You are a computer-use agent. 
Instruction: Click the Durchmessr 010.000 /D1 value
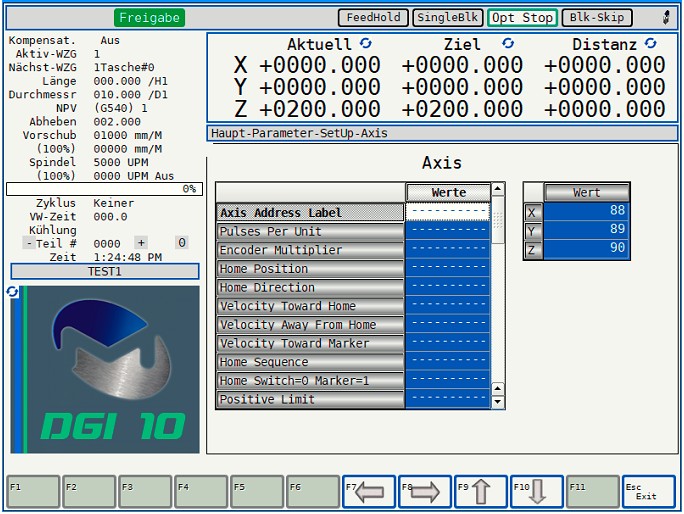pyautogui.click(x=130, y=95)
